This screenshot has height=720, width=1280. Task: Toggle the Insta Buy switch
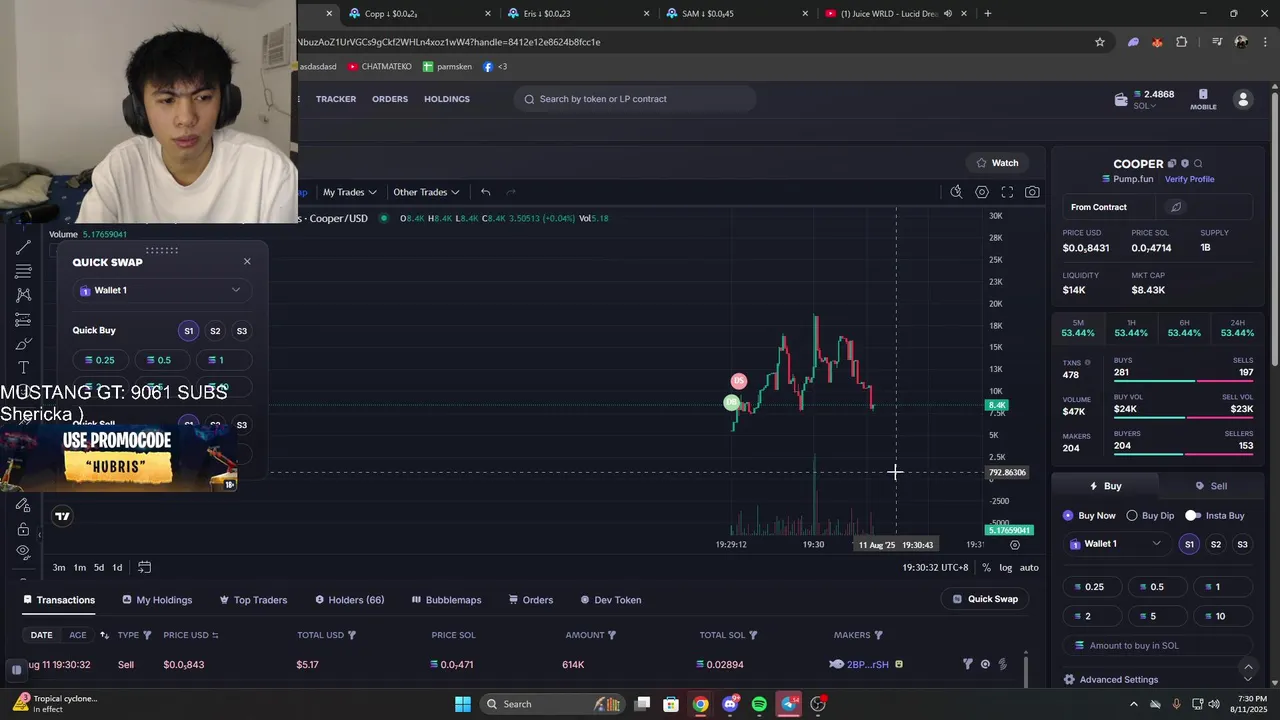(1192, 515)
